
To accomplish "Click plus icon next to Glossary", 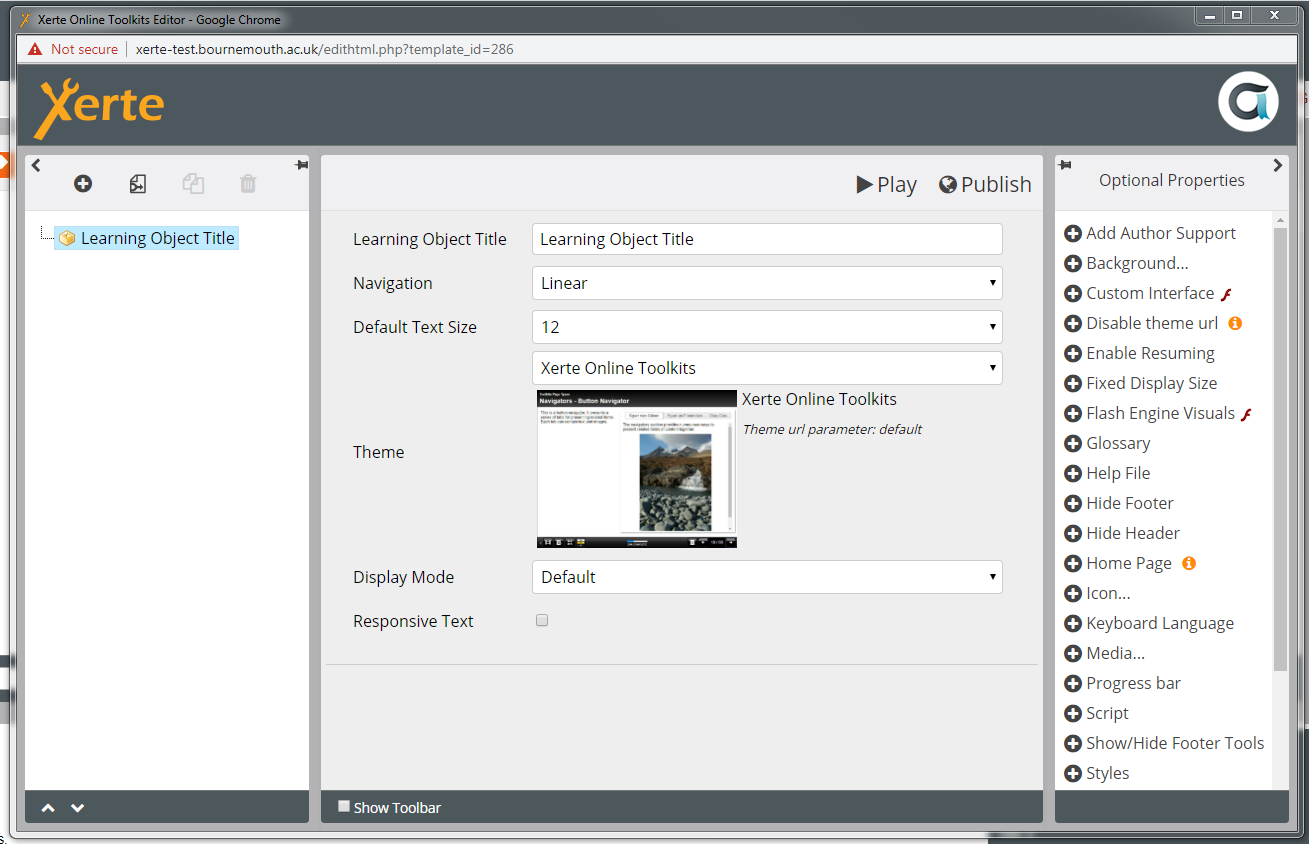I will tap(1073, 443).
